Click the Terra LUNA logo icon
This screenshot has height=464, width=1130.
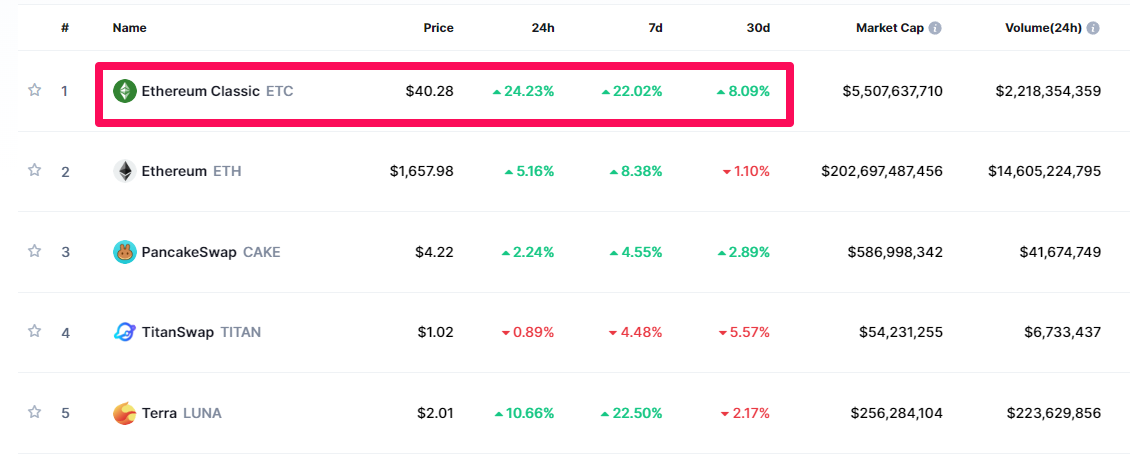coord(124,412)
